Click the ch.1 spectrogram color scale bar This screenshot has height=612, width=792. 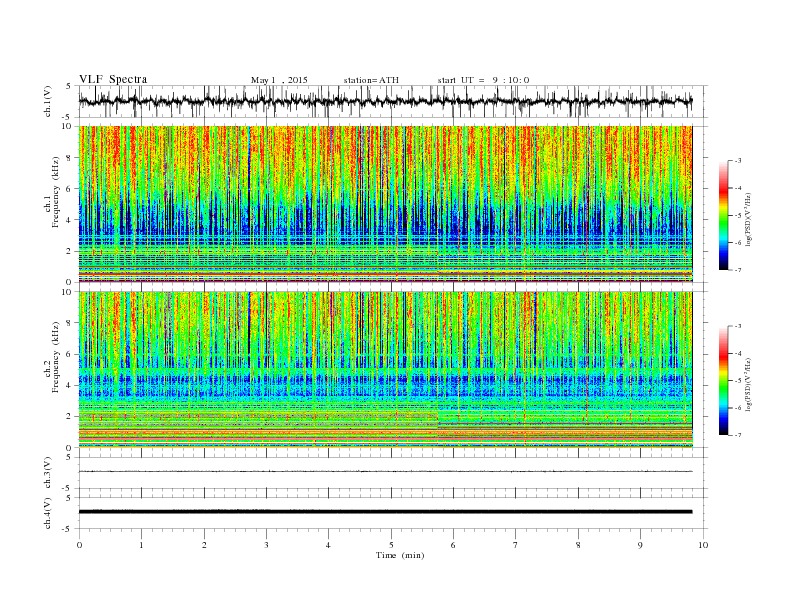723,215
